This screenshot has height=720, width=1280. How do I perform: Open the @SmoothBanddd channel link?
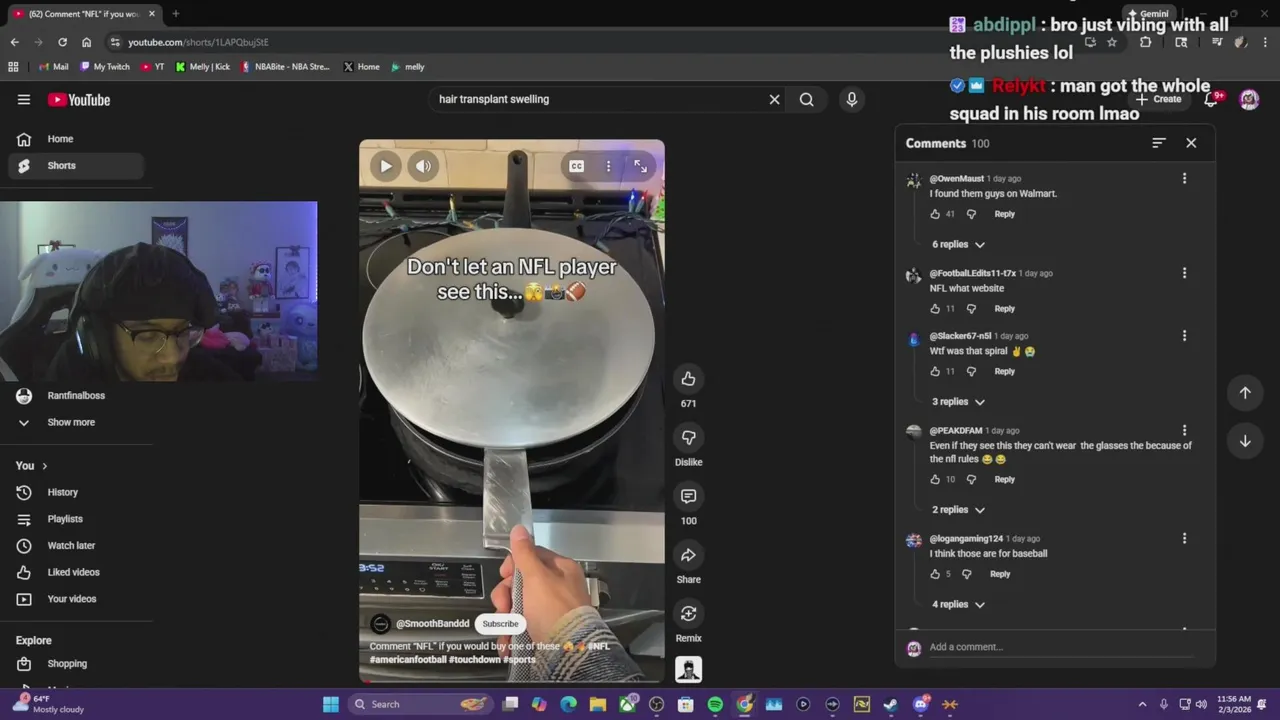click(x=432, y=624)
